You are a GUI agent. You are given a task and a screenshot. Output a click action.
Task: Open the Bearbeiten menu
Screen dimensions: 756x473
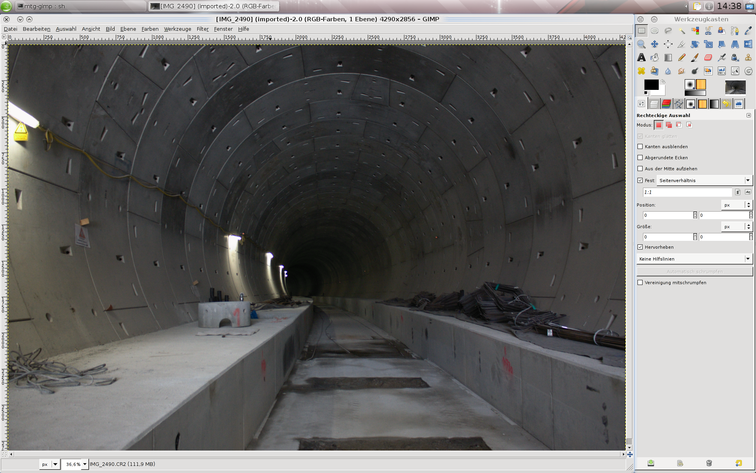[36, 29]
